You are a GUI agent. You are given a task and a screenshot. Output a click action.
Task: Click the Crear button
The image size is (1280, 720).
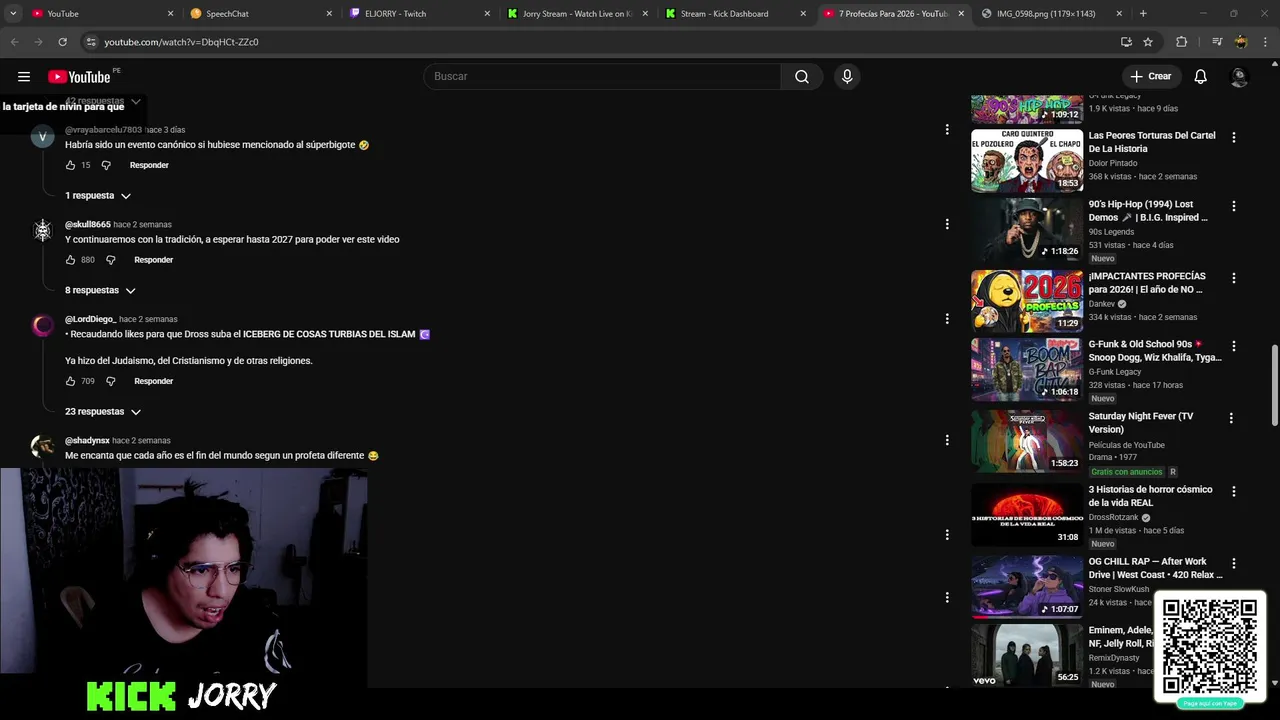1150,77
